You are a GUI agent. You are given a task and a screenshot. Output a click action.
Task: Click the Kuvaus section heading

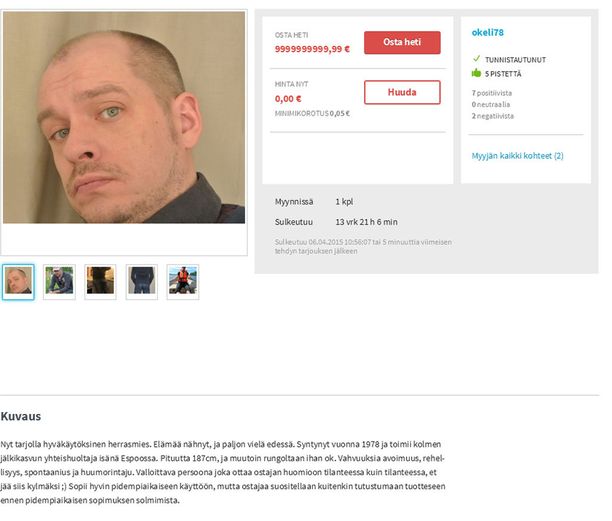pos(21,416)
